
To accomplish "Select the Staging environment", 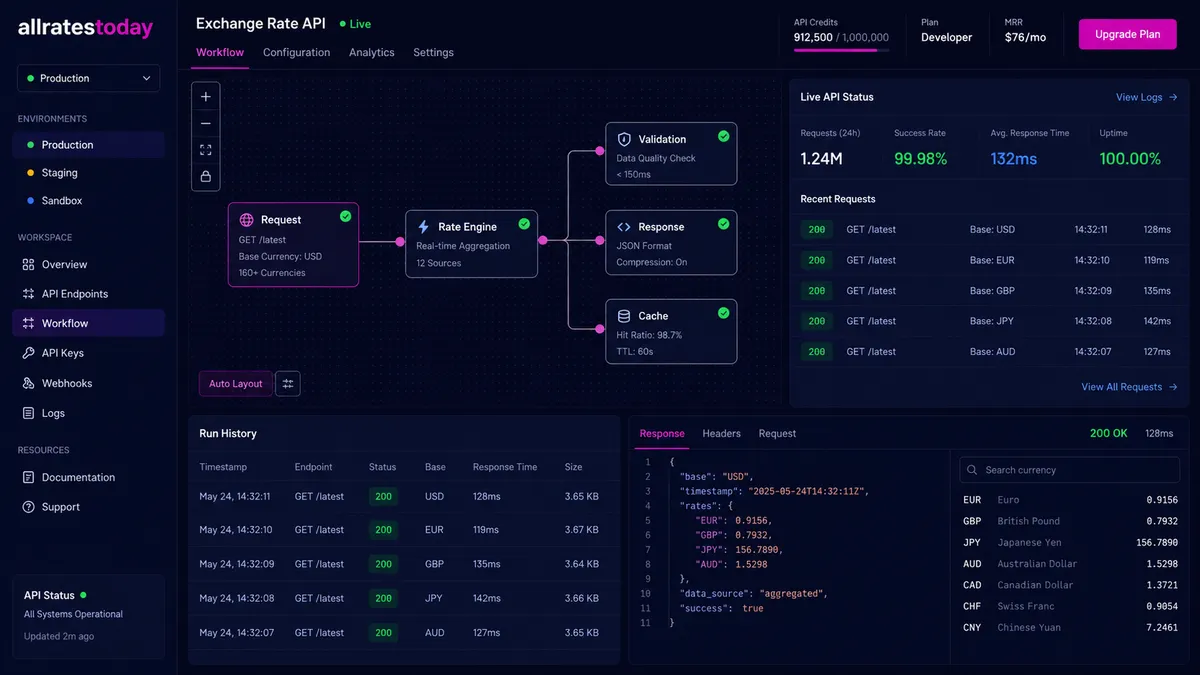I will [89, 173].
